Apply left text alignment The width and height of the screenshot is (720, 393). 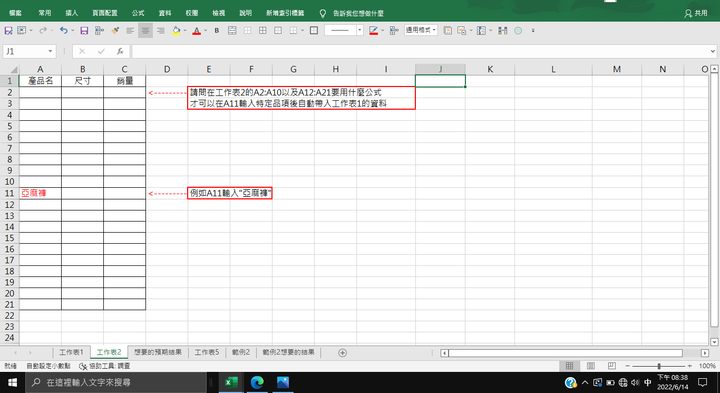pyautogui.click(x=130, y=31)
